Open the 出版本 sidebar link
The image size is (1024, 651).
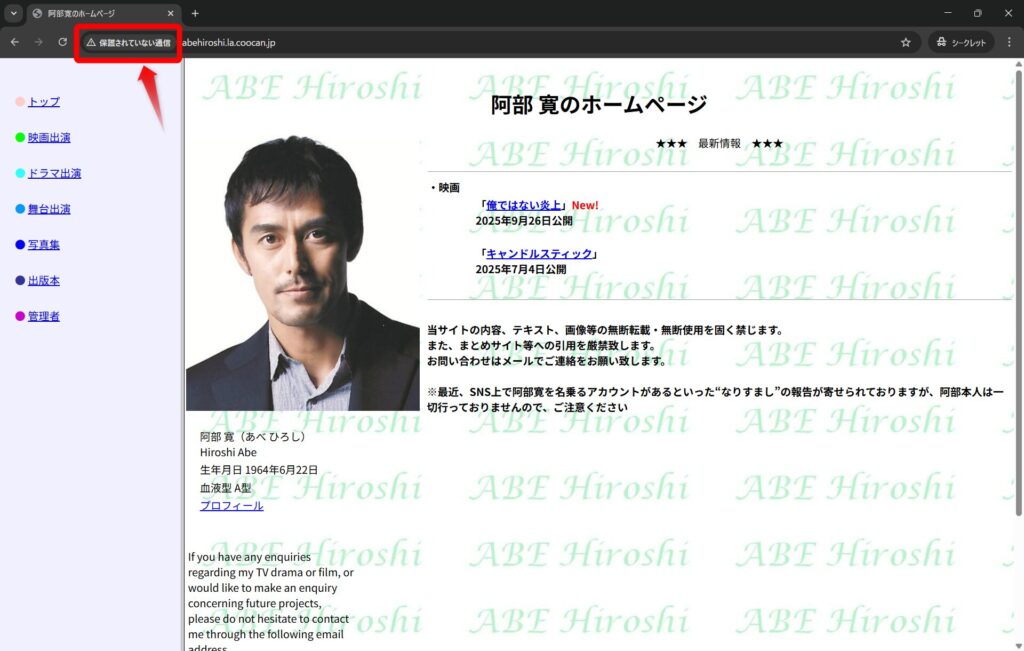[x=44, y=281]
